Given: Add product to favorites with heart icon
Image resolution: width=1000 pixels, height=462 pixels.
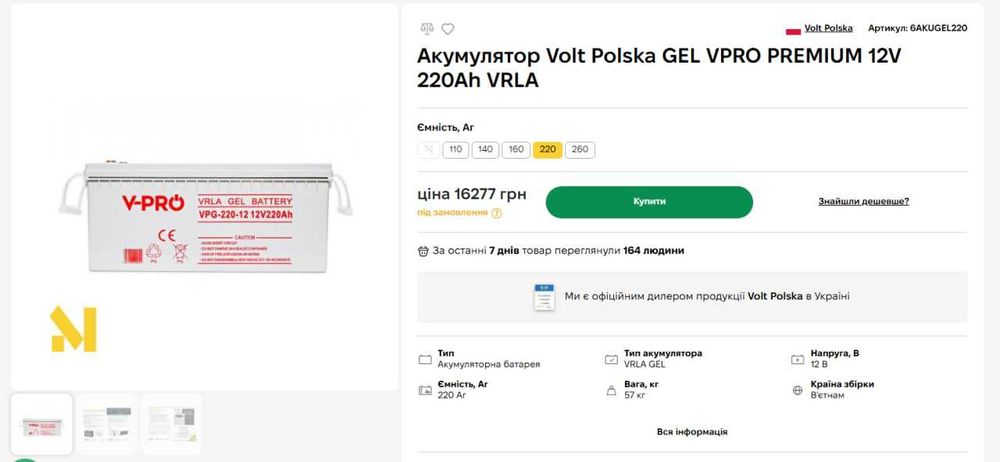Looking at the screenshot, I should tap(448, 29).
